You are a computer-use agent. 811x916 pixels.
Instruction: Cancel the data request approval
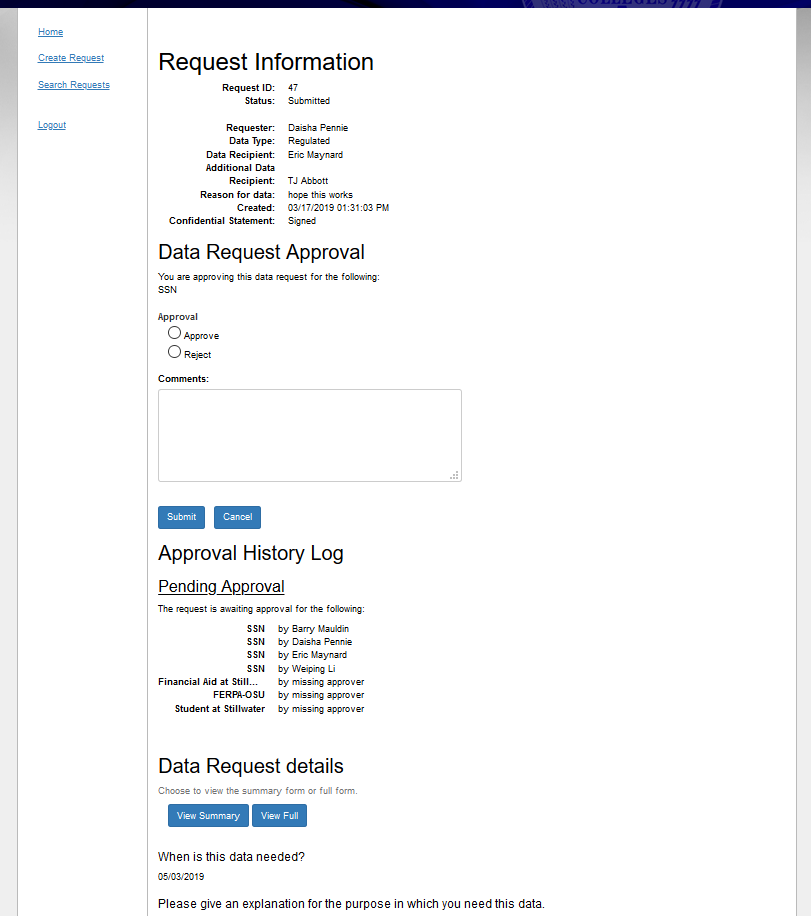pos(237,517)
